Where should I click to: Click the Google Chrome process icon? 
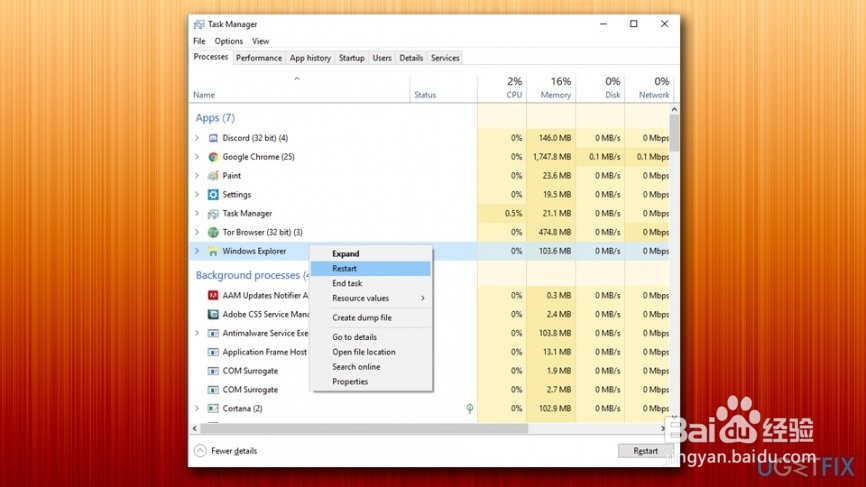coord(213,157)
